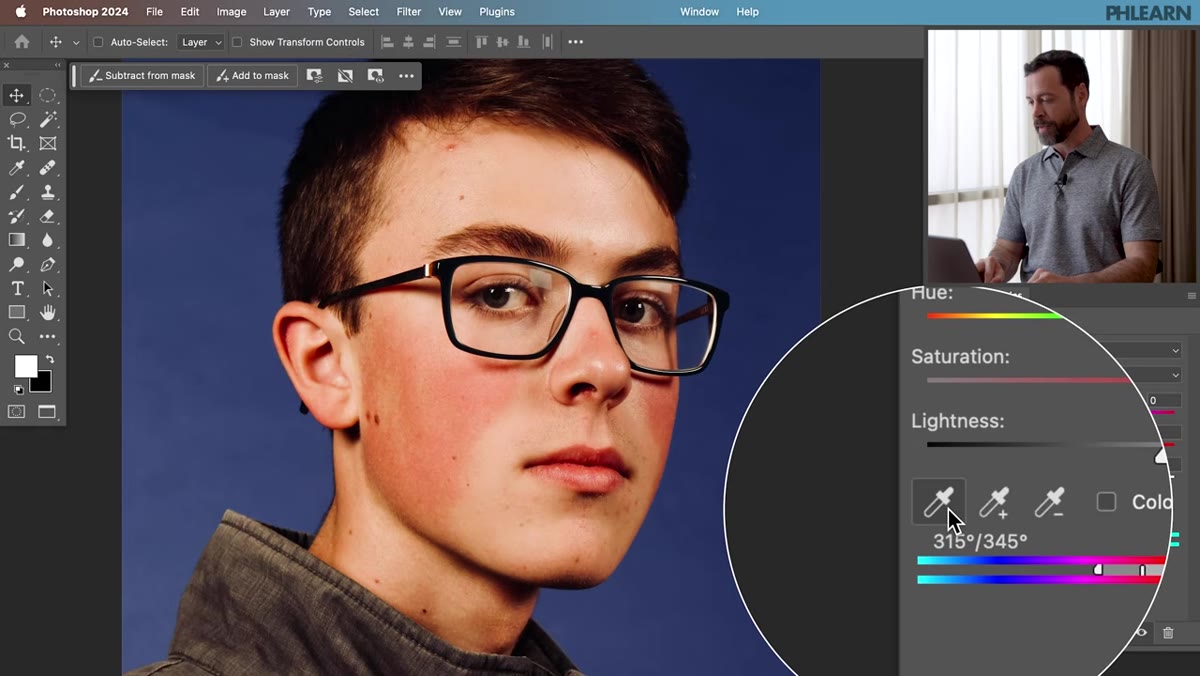
Task: Open the Properties panel menu icon
Action: [1191, 296]
